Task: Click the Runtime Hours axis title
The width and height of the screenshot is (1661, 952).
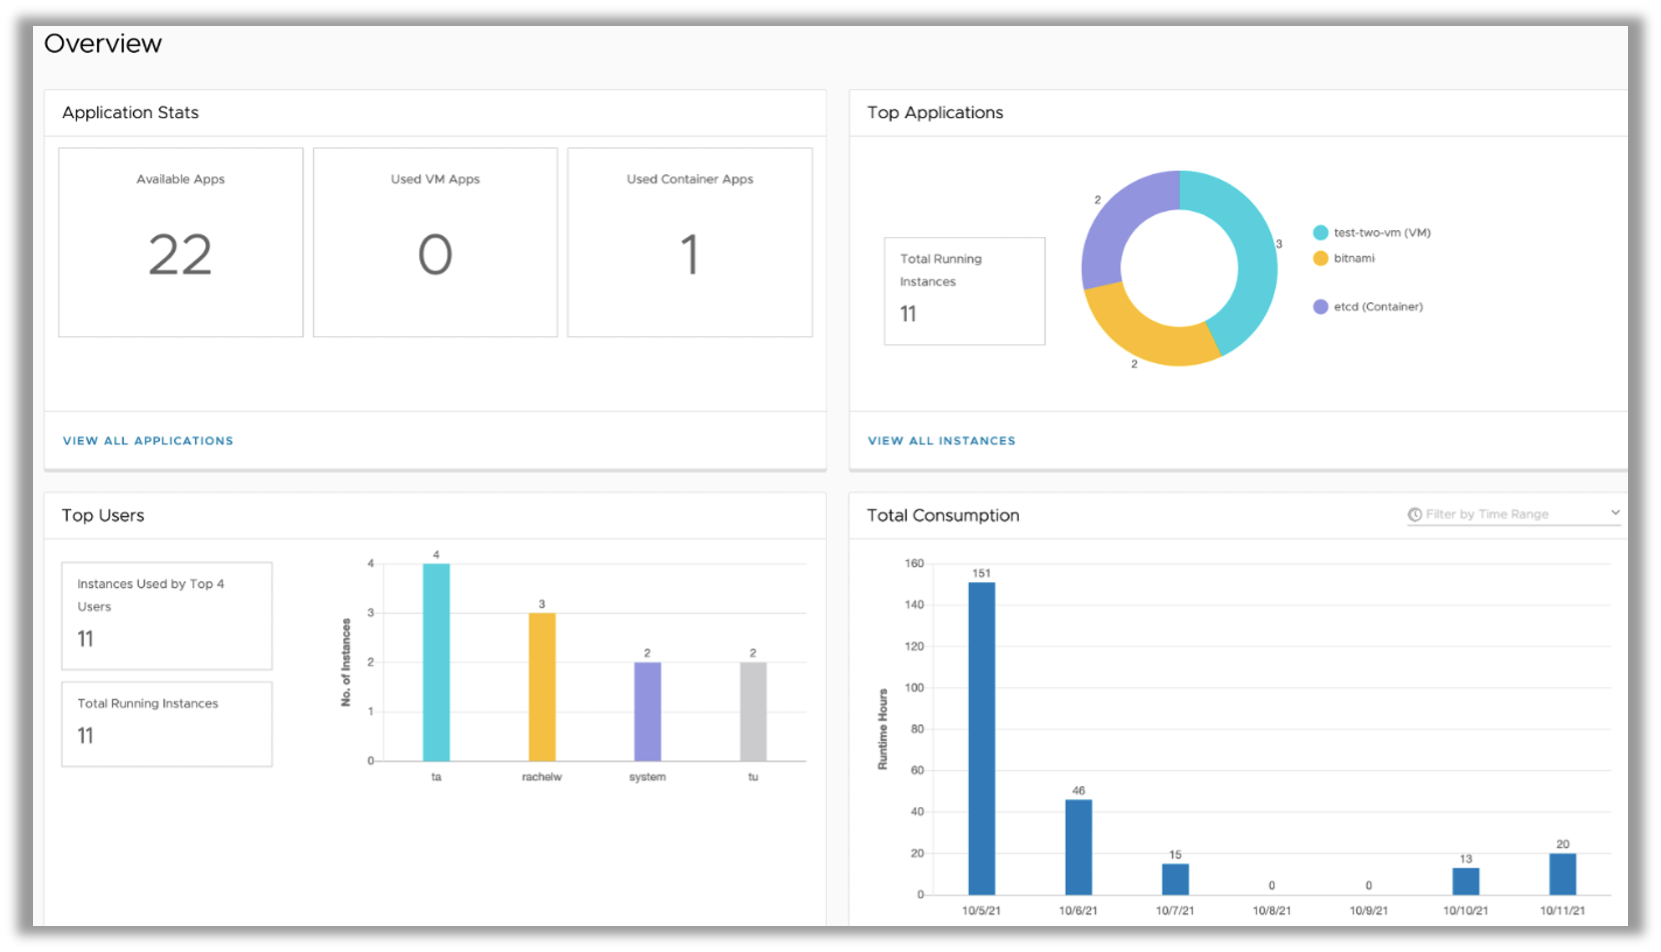Action: [883, 729]
